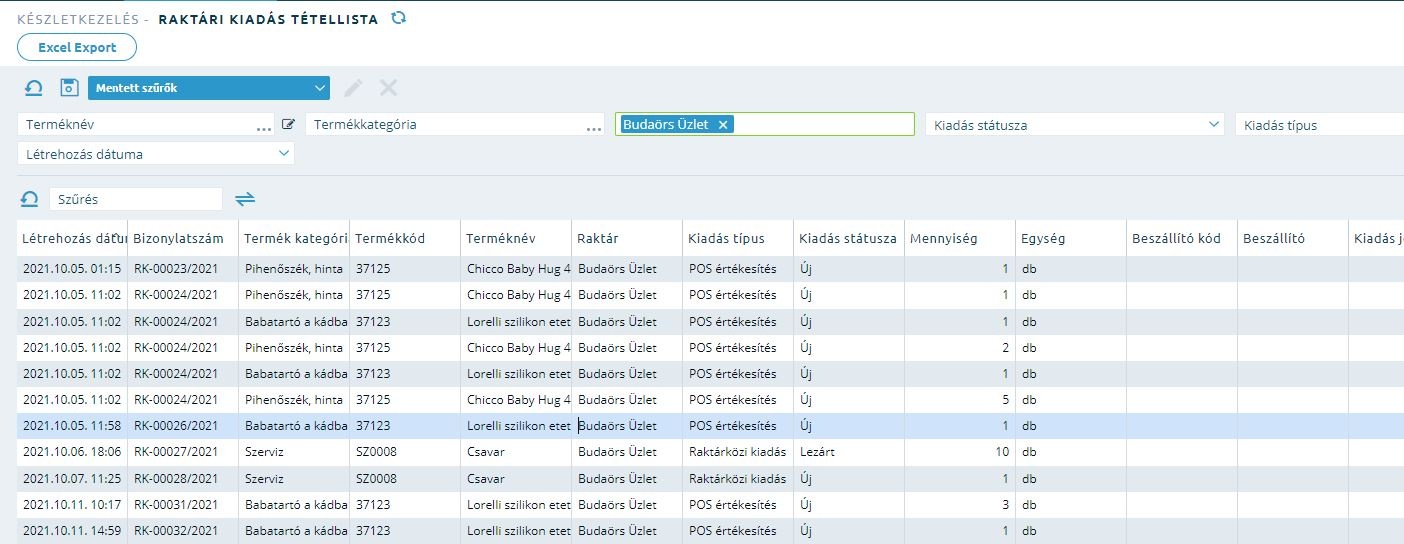The width and height of the screenshot is (1404, 544).
Task: Delete saved filter with the X icon
Action: (x=388, y=88)
